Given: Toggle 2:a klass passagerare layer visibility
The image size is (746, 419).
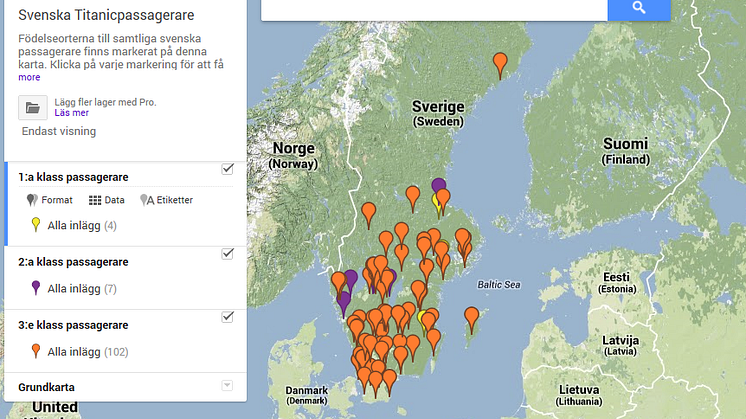Looking at the screenshot, I should (x=227, y=254).
